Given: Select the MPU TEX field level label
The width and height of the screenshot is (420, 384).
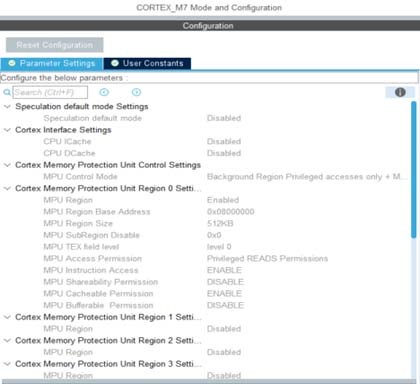Looking at the screenshot, I should pos(81,247).
